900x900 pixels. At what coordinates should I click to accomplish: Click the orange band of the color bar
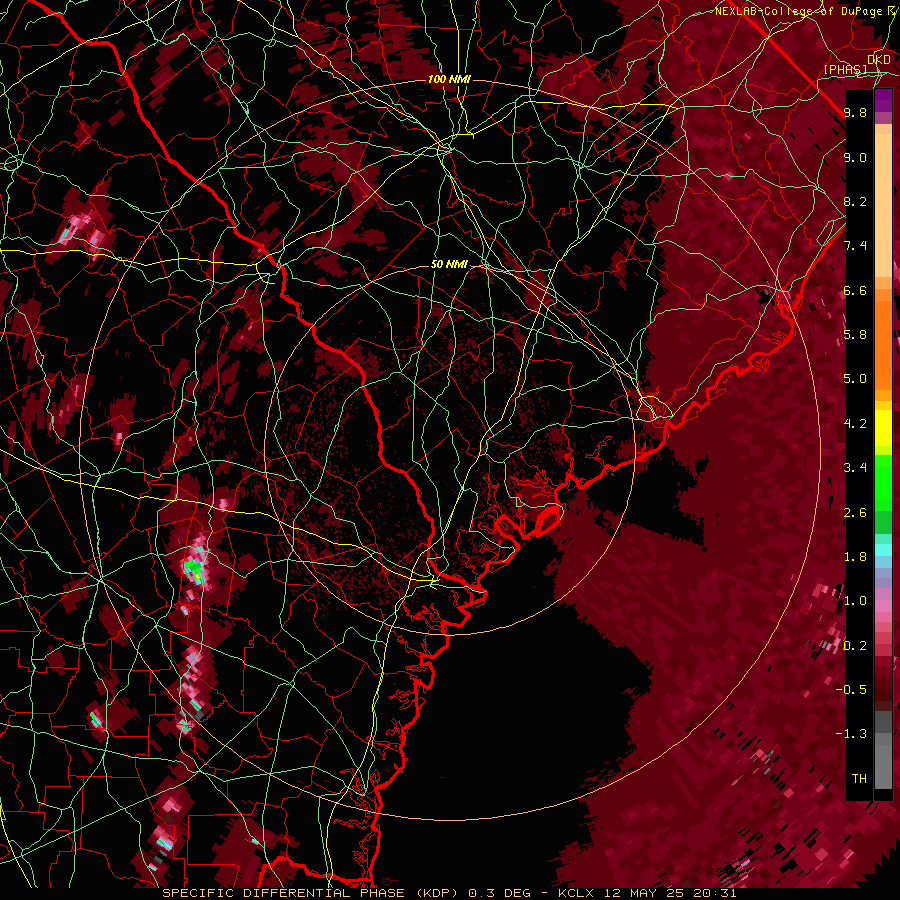point(883,339)
